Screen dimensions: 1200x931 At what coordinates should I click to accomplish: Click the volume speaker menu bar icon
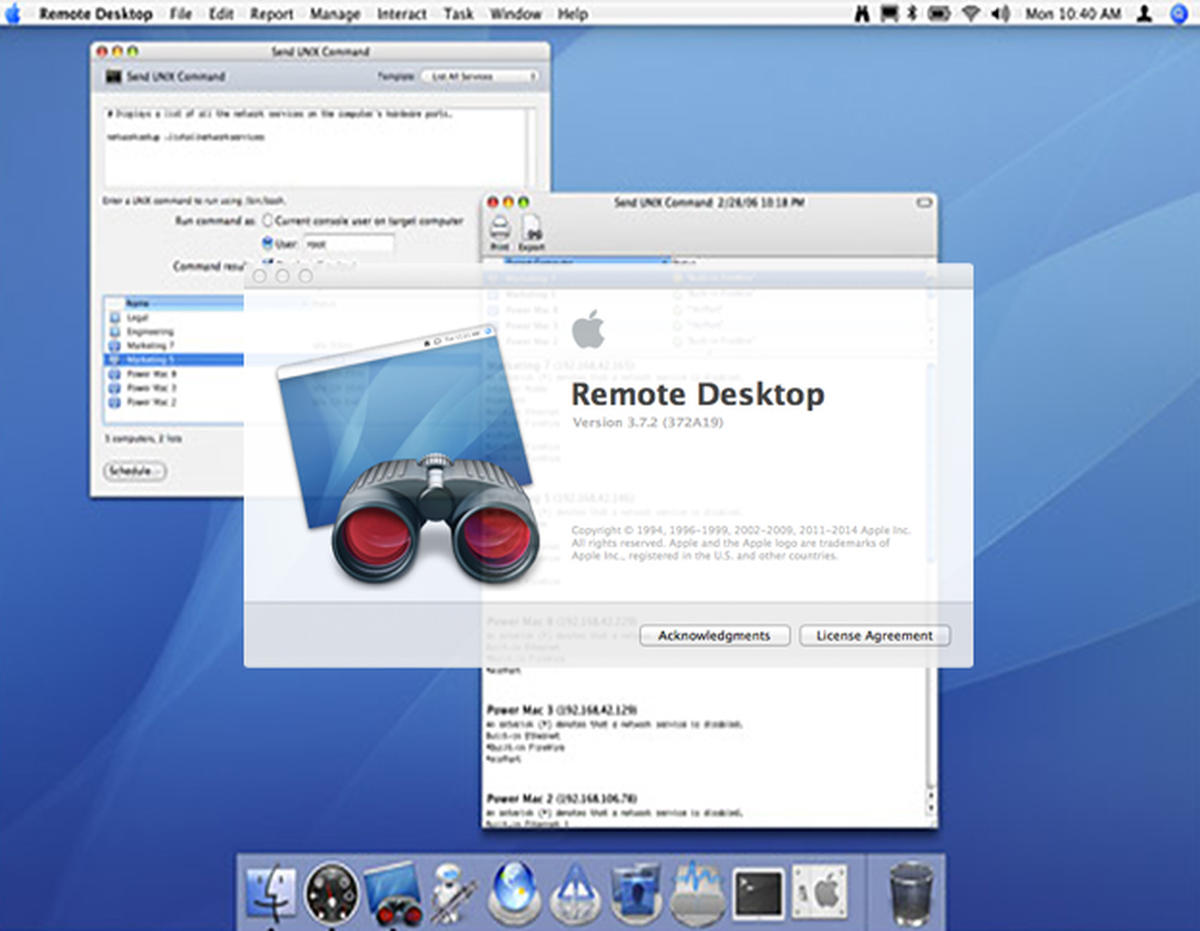(1000, 14)
